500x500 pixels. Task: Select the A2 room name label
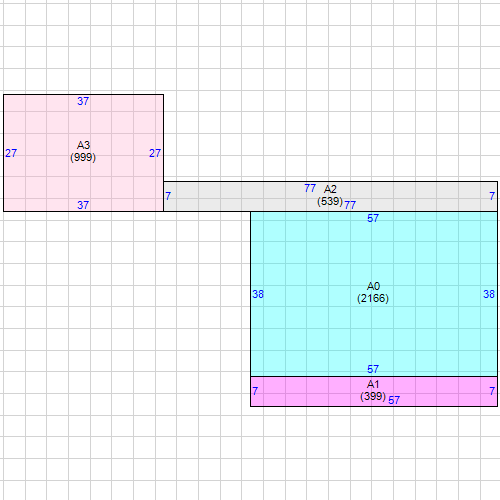[330, 189]
